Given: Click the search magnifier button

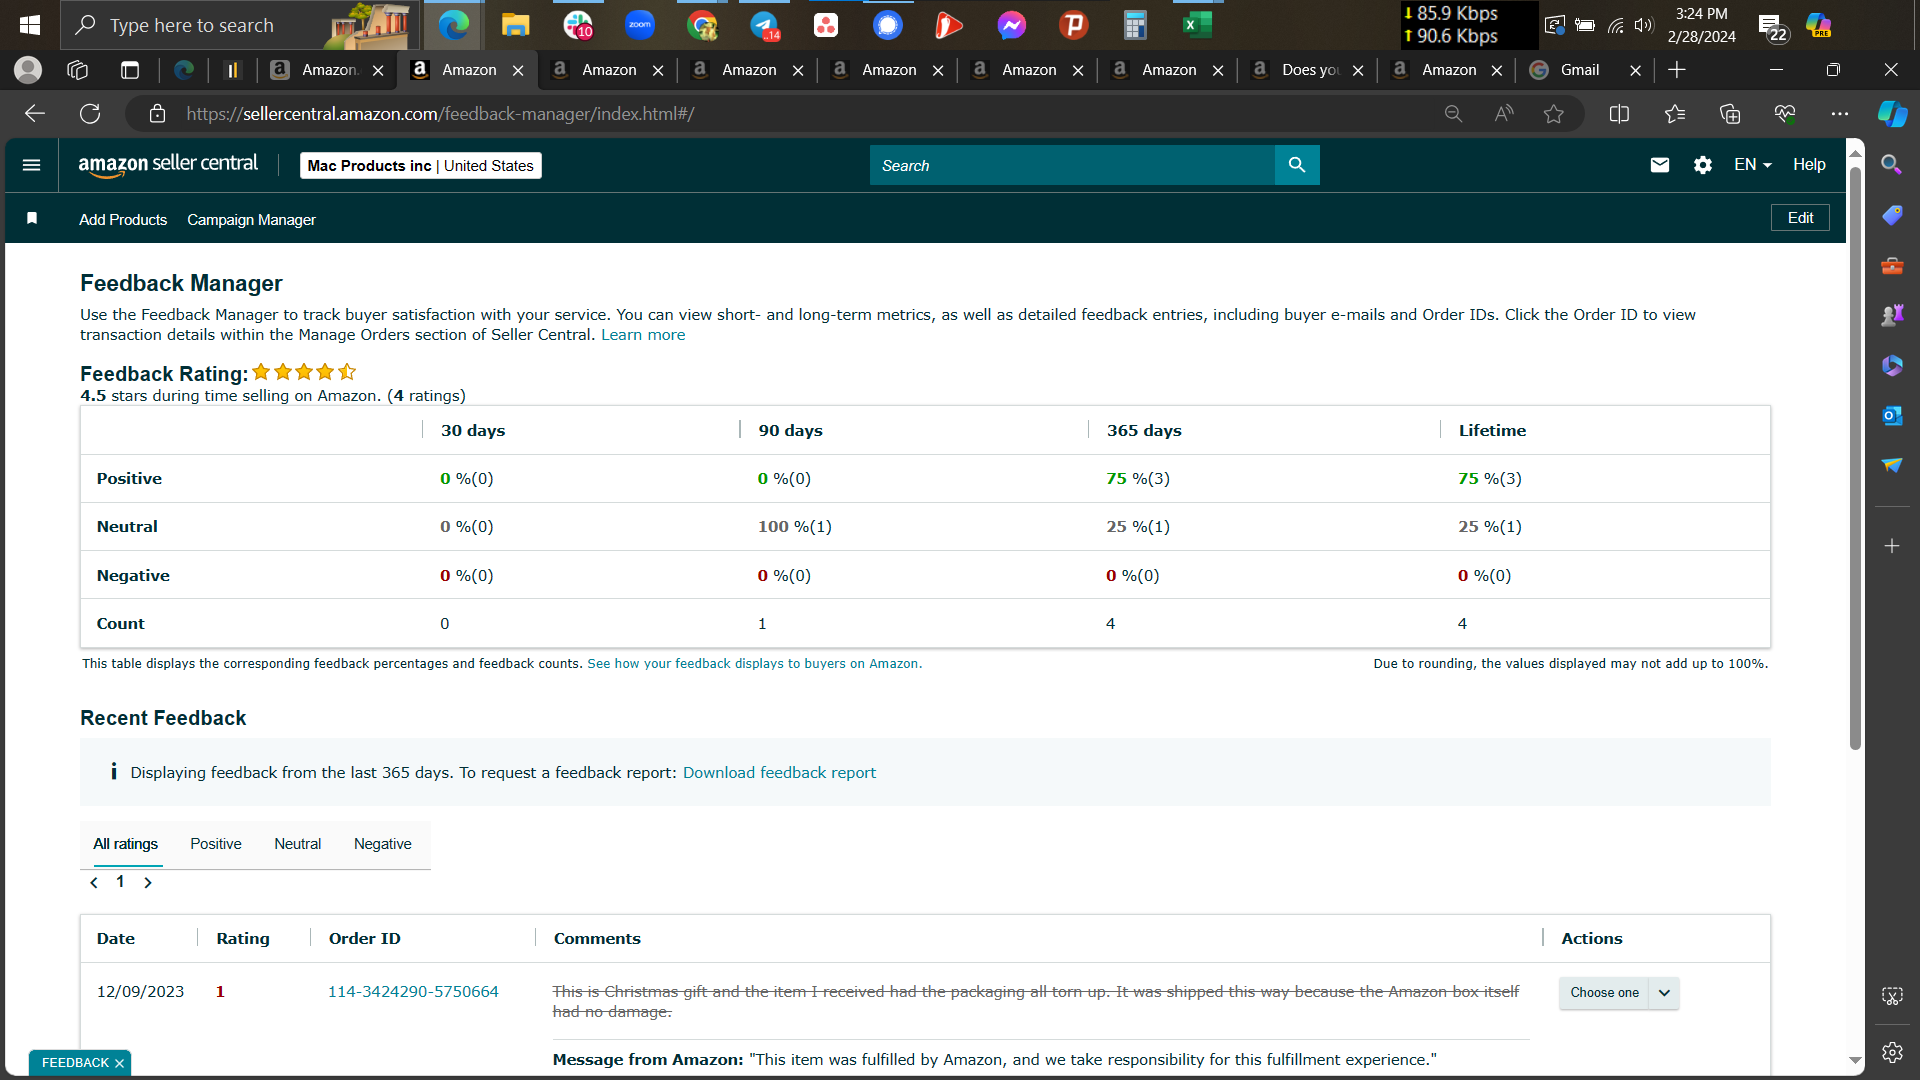Looking at the screenshot, I should 1297,165.
